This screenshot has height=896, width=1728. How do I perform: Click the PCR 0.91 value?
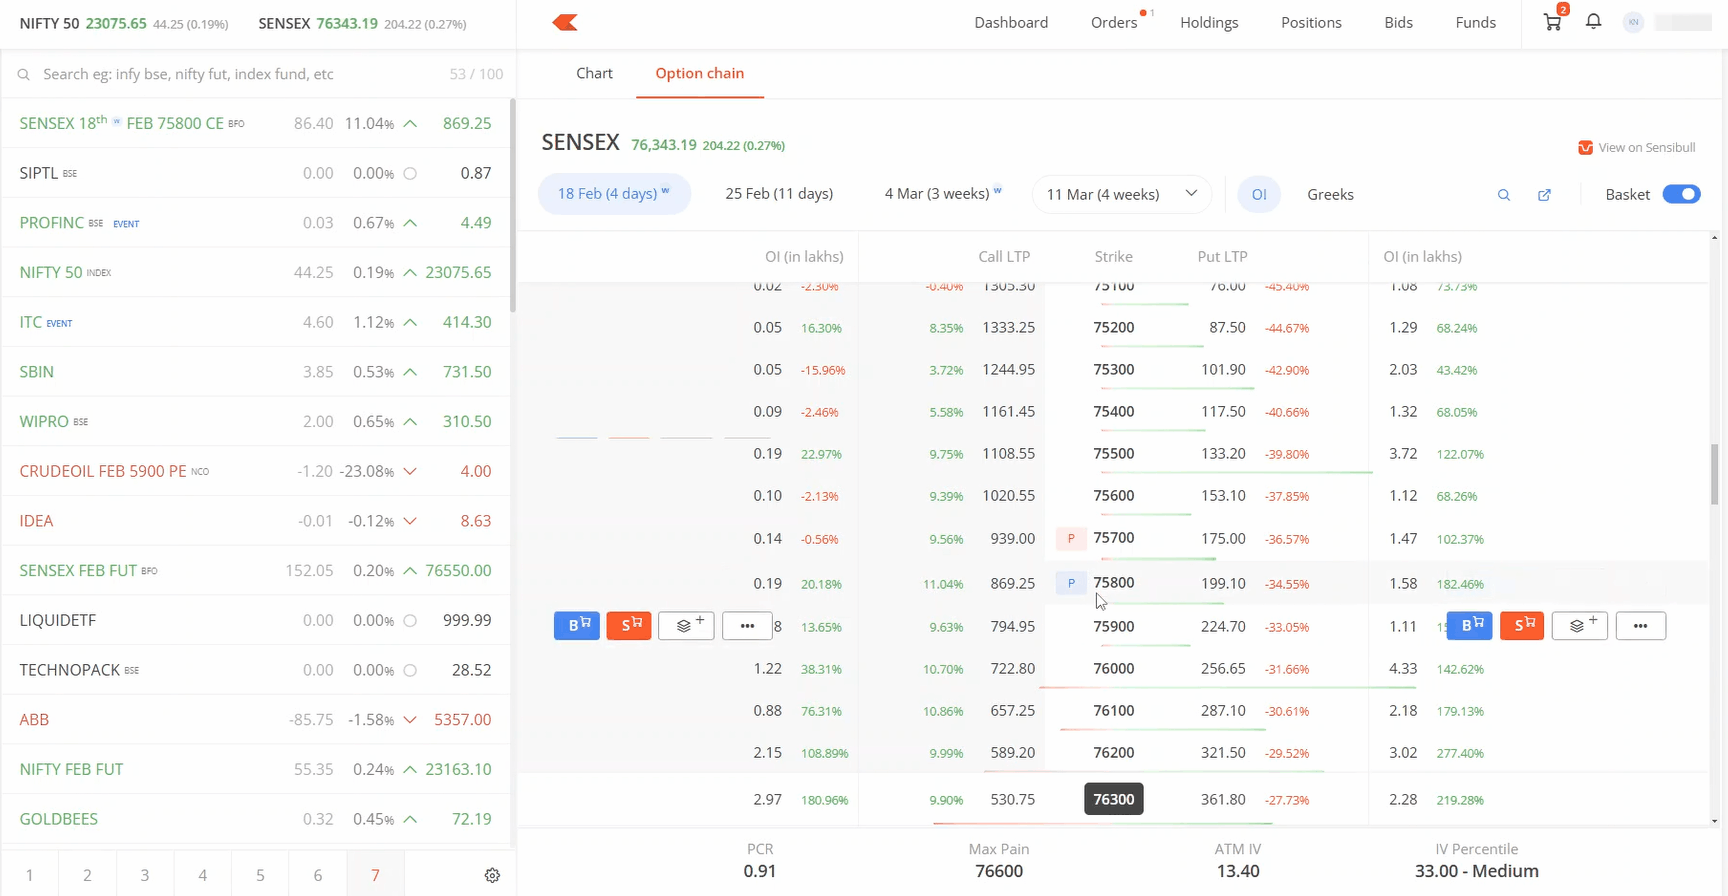tap(760, 871)
